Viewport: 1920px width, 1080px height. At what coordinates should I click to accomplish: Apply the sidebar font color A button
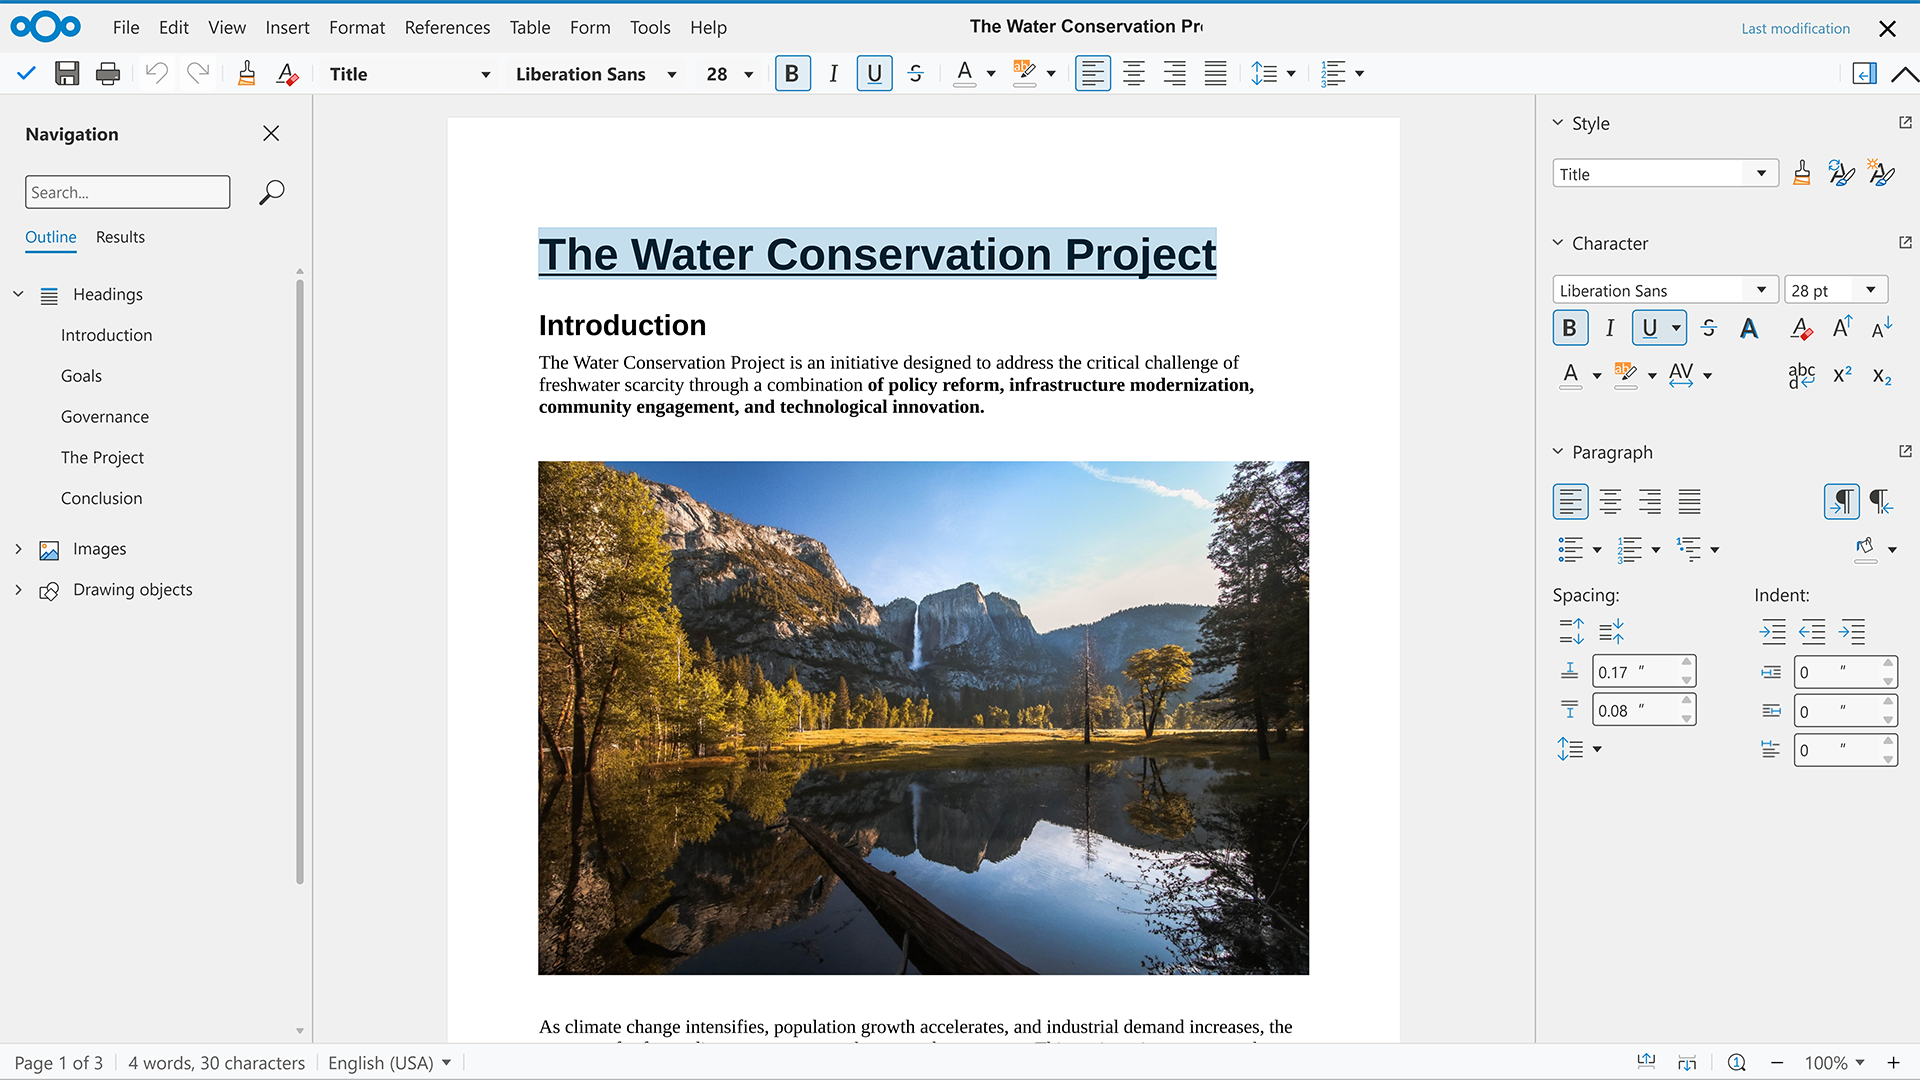click(1570, 375)
